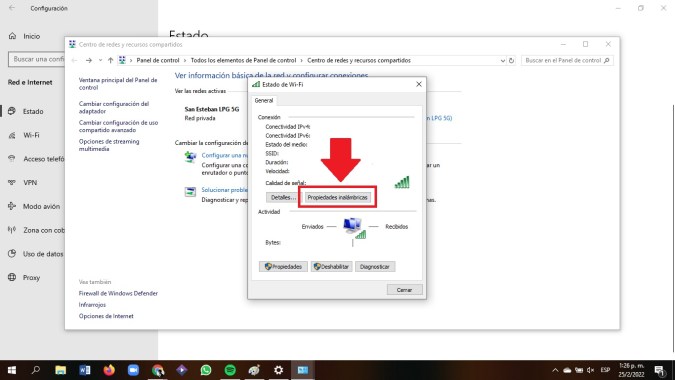Click Buscar en el Panel de control field
Screen dimensions: 675x380
(567, 61)
